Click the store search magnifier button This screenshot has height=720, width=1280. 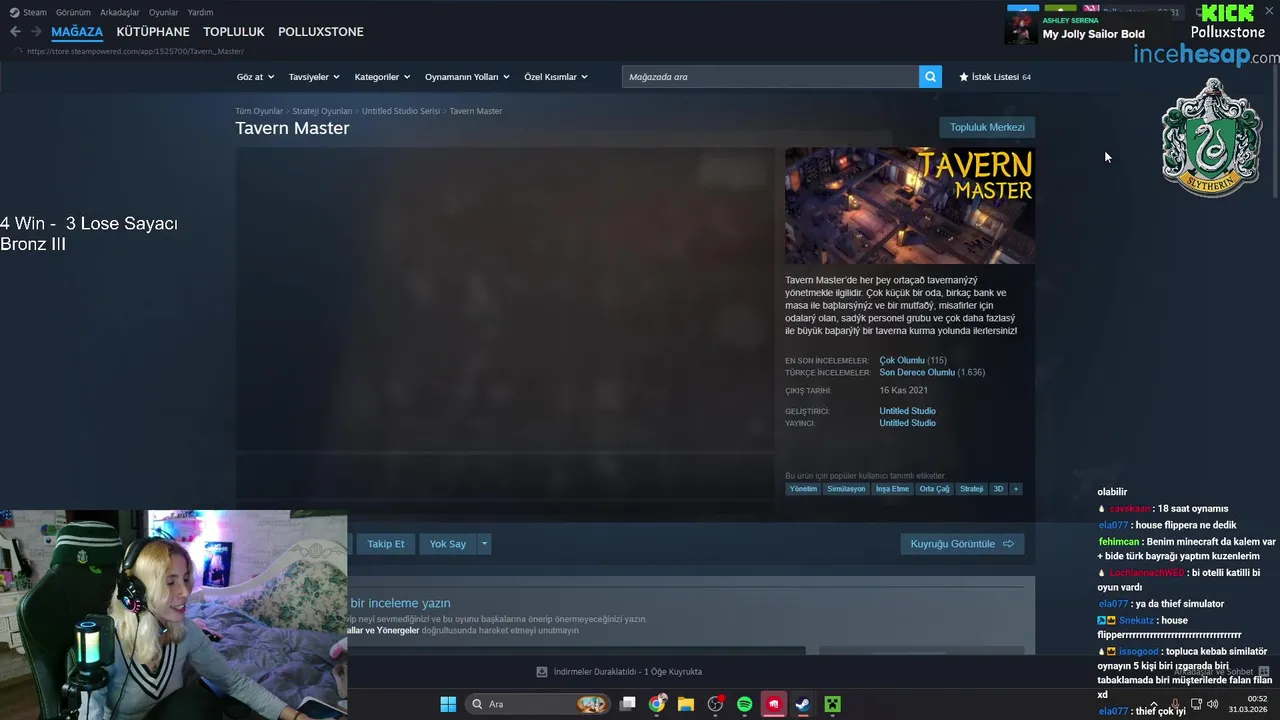[x=930, y=77]
